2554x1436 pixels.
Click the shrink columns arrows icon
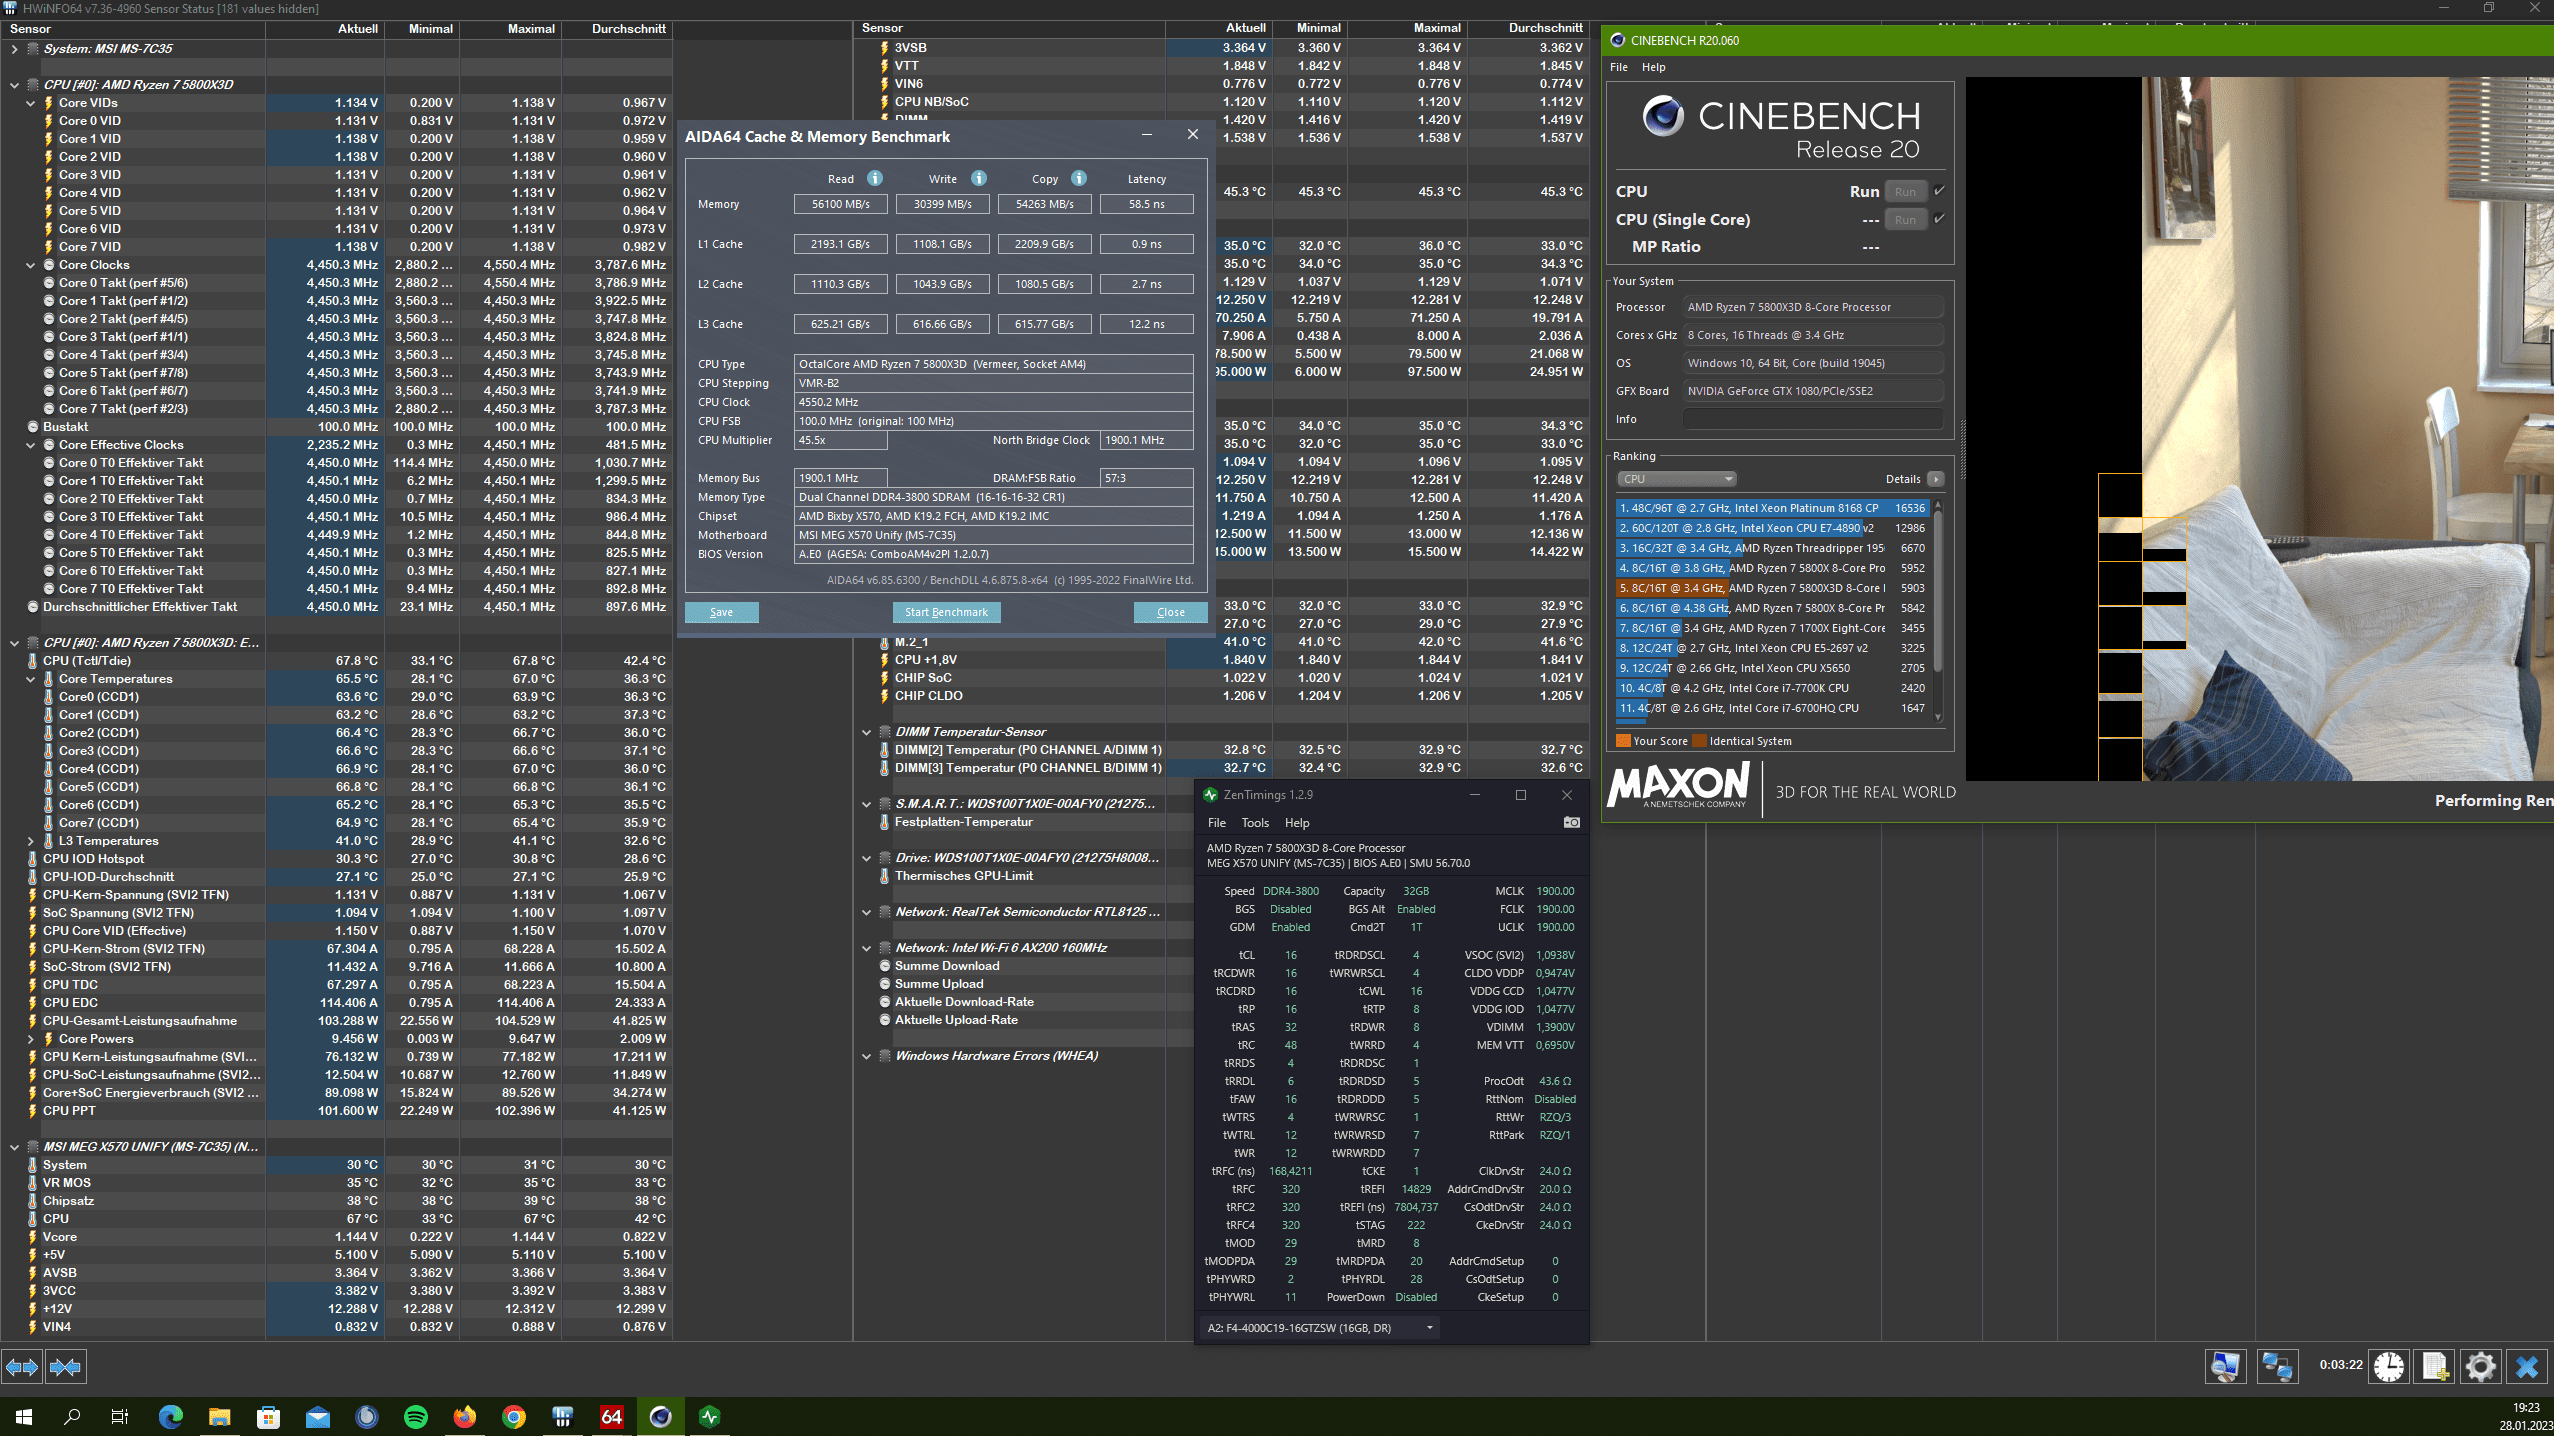66,1367
